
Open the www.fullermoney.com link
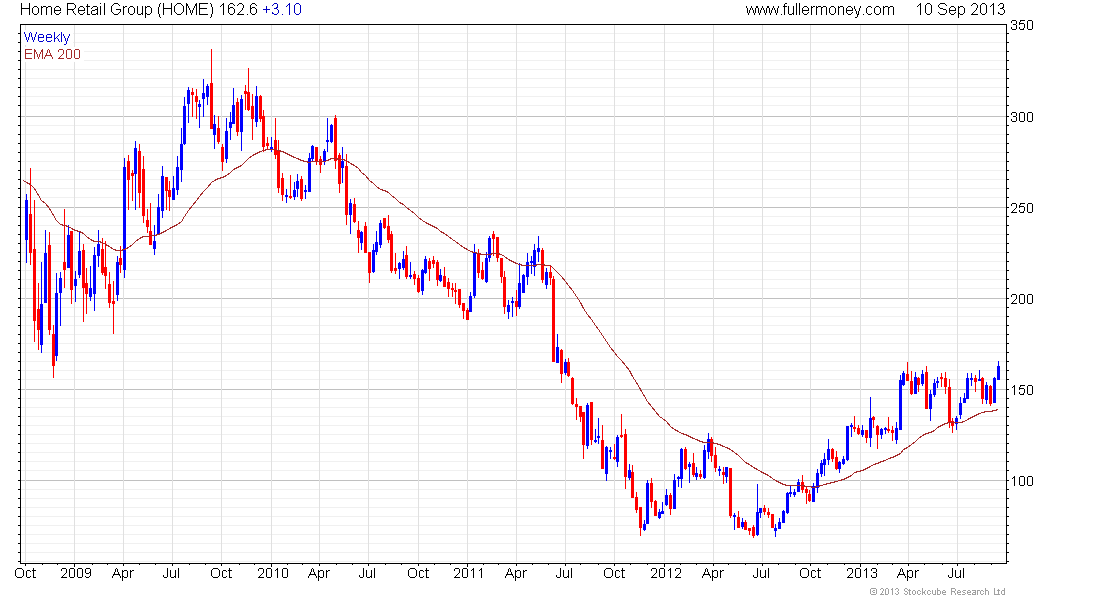(819, 10)
